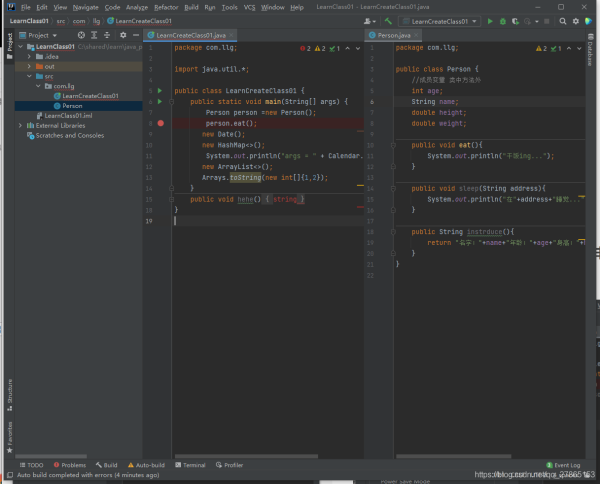Viewport: 600px width, 484px height.
Task: Open the Terminal tool window button
Action: click(x=190, y=465)
